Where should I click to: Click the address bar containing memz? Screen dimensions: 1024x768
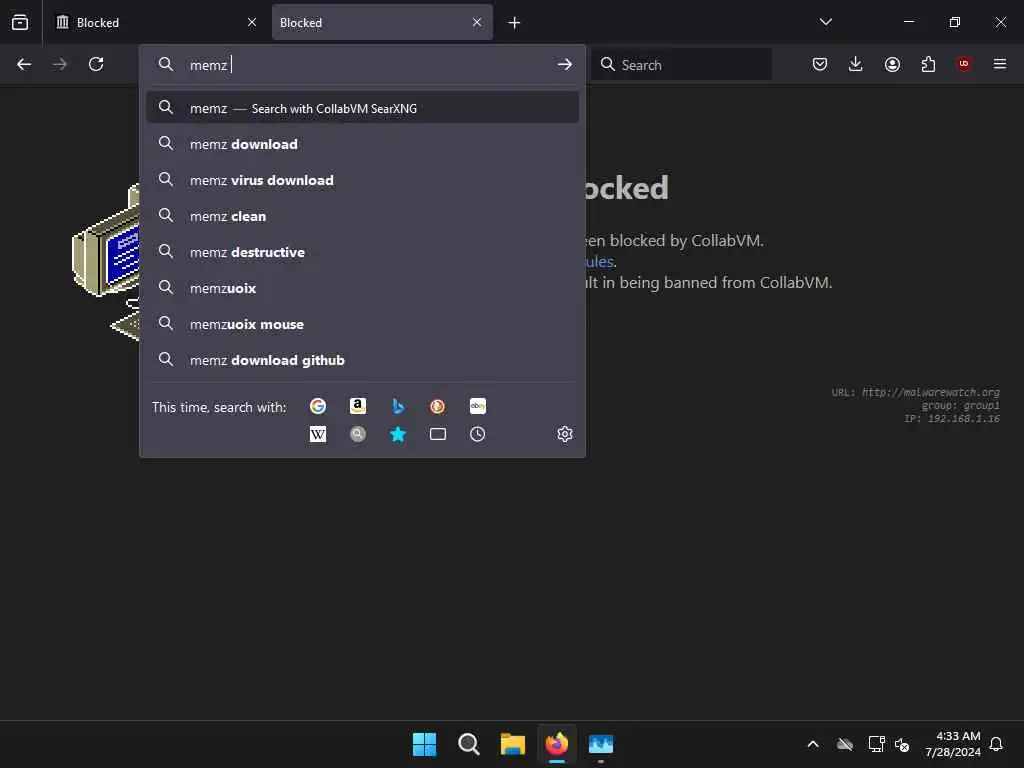[362, 65]
